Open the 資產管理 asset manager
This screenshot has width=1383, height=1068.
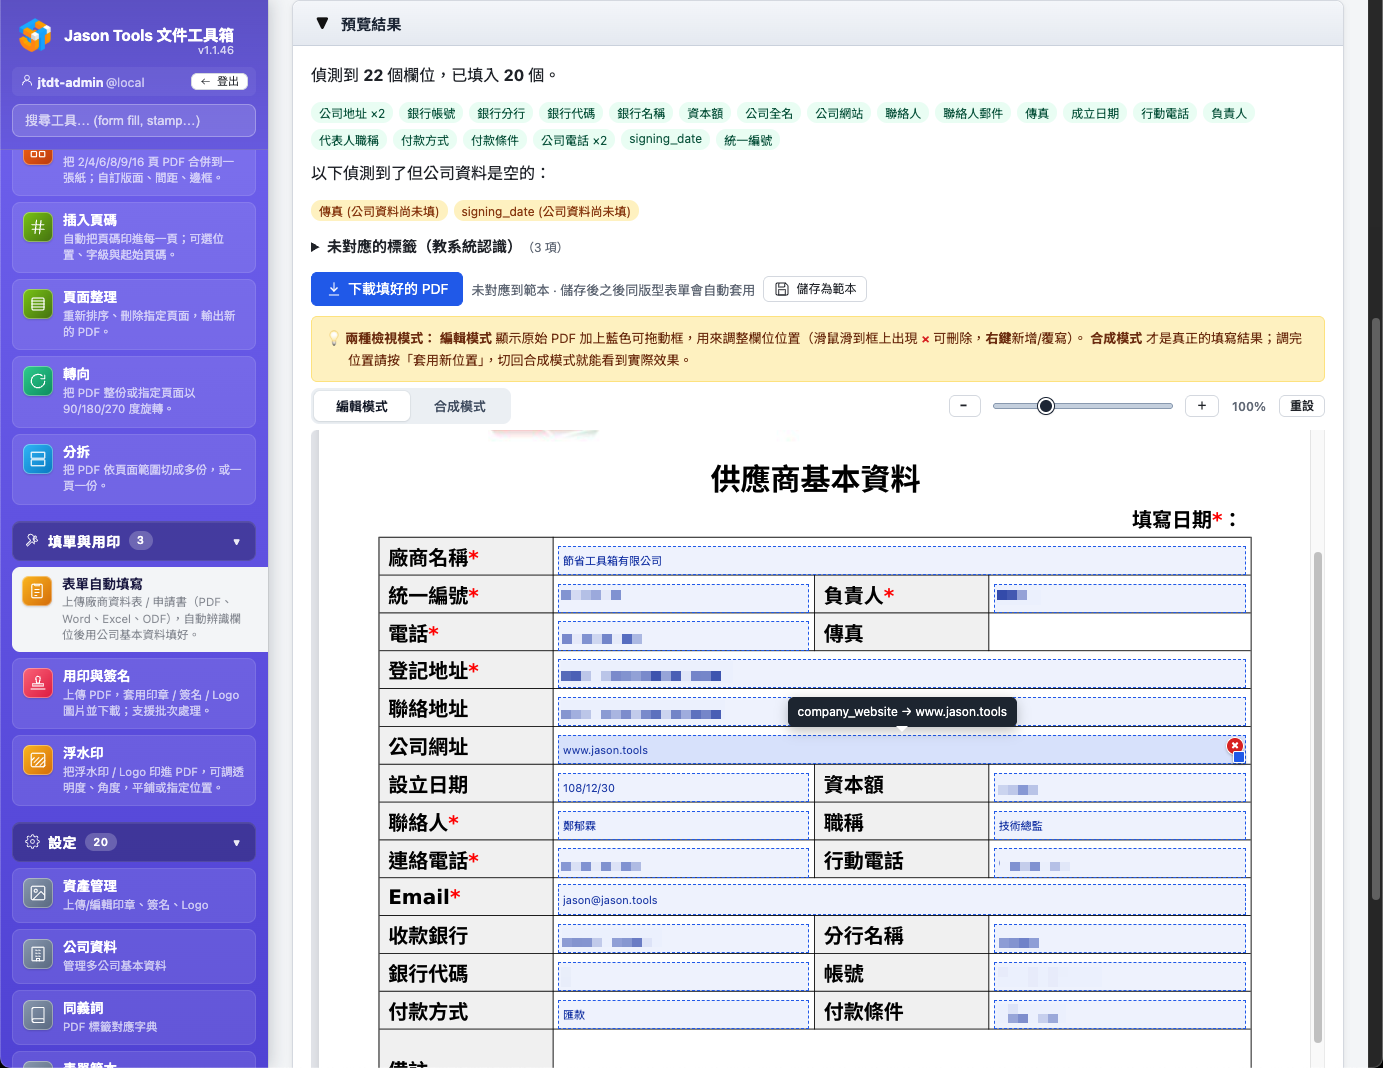pos(133,895)
